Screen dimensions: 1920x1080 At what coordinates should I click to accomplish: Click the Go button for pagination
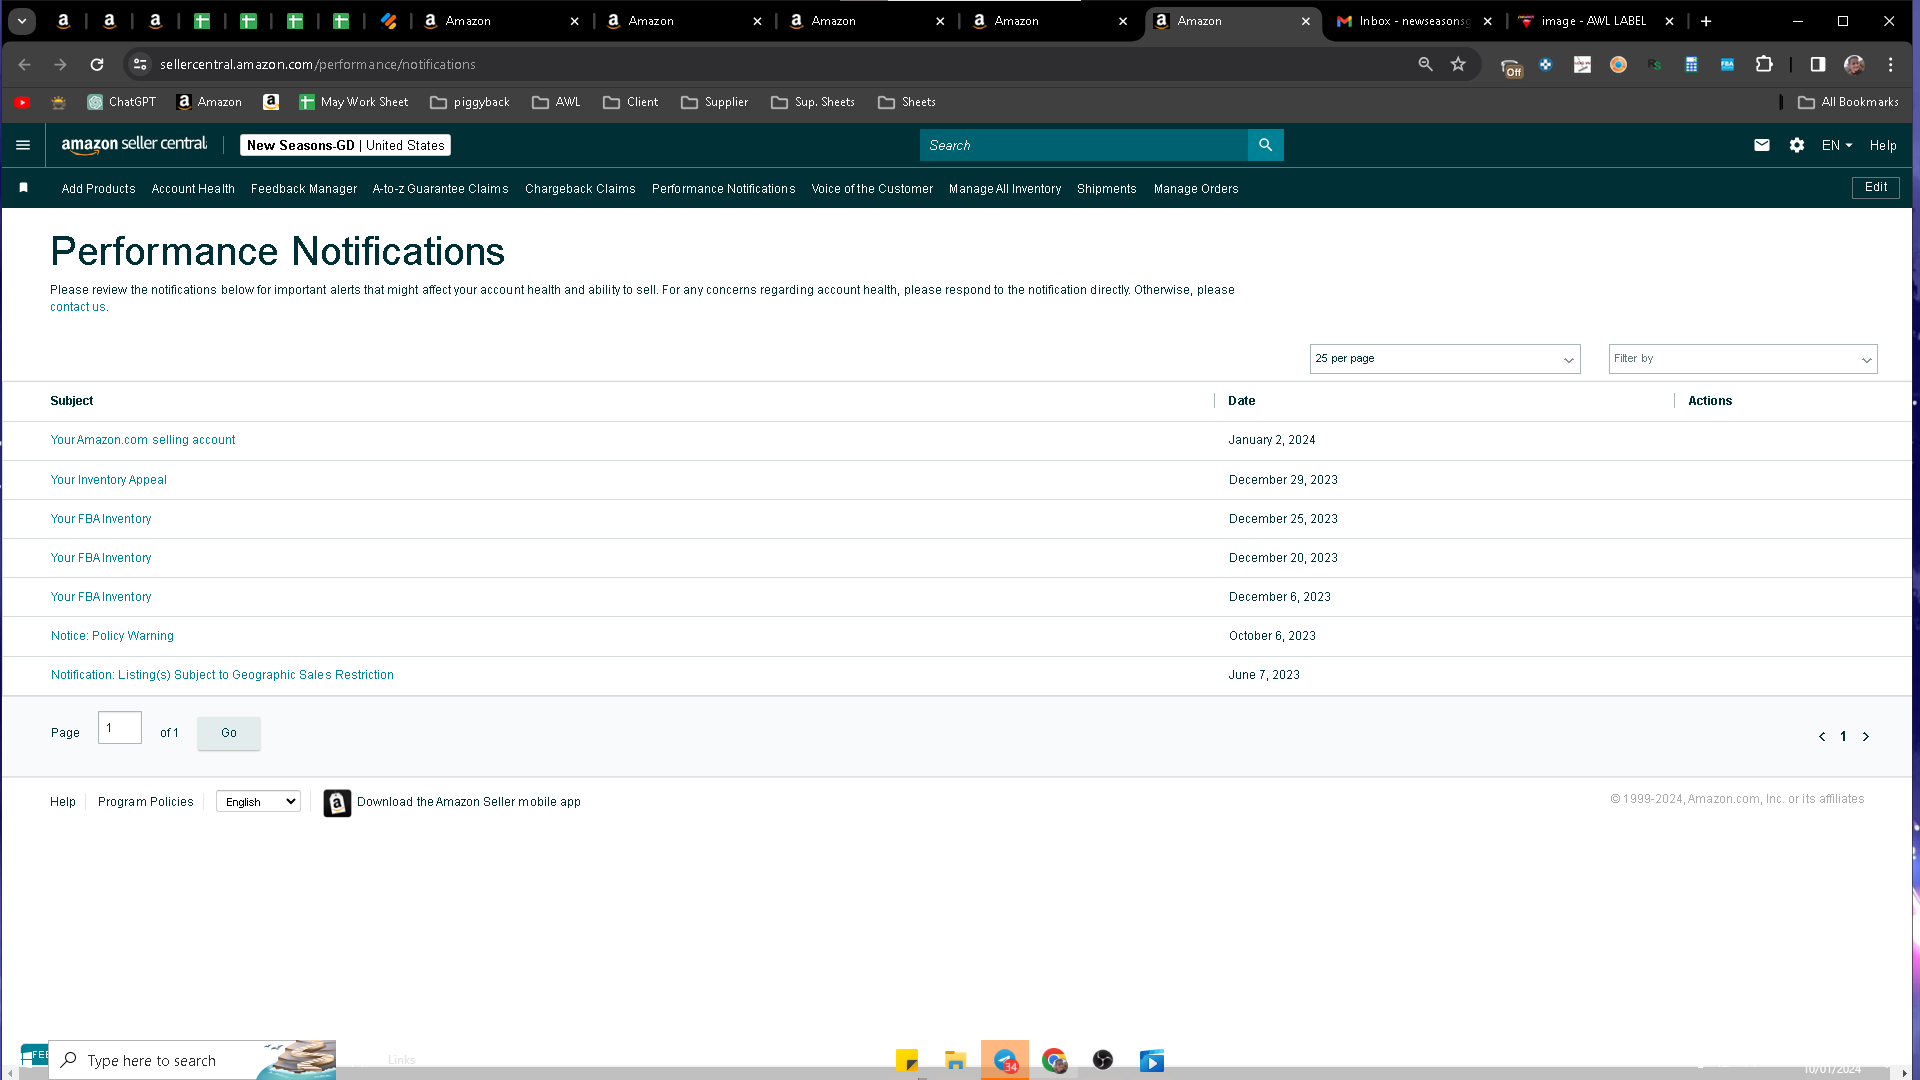pos(229,733)
